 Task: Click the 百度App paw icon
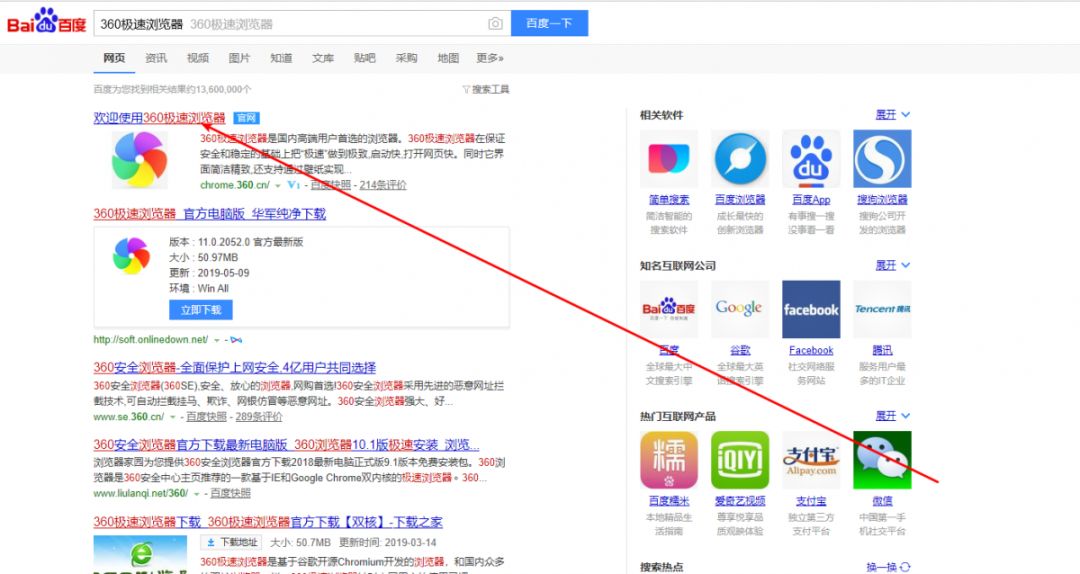point(811,159)
